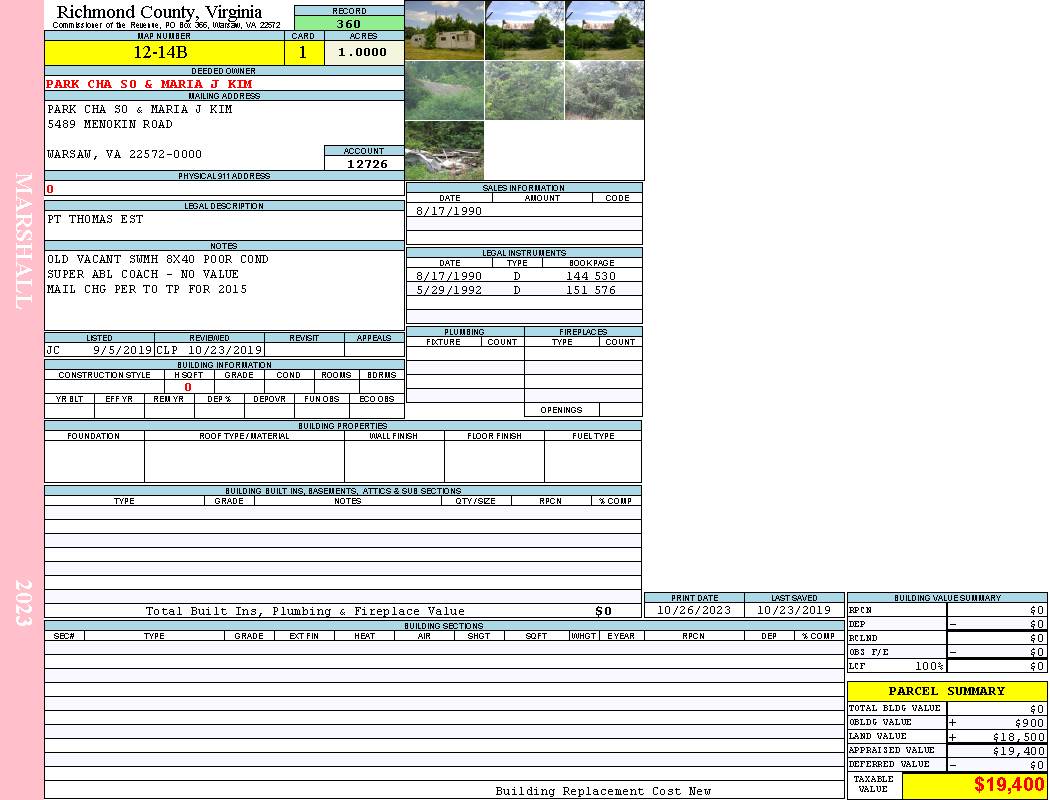Click the legal description PT THOMAS EST
The width and height of the screenshot is (1050, 800).
95,220
